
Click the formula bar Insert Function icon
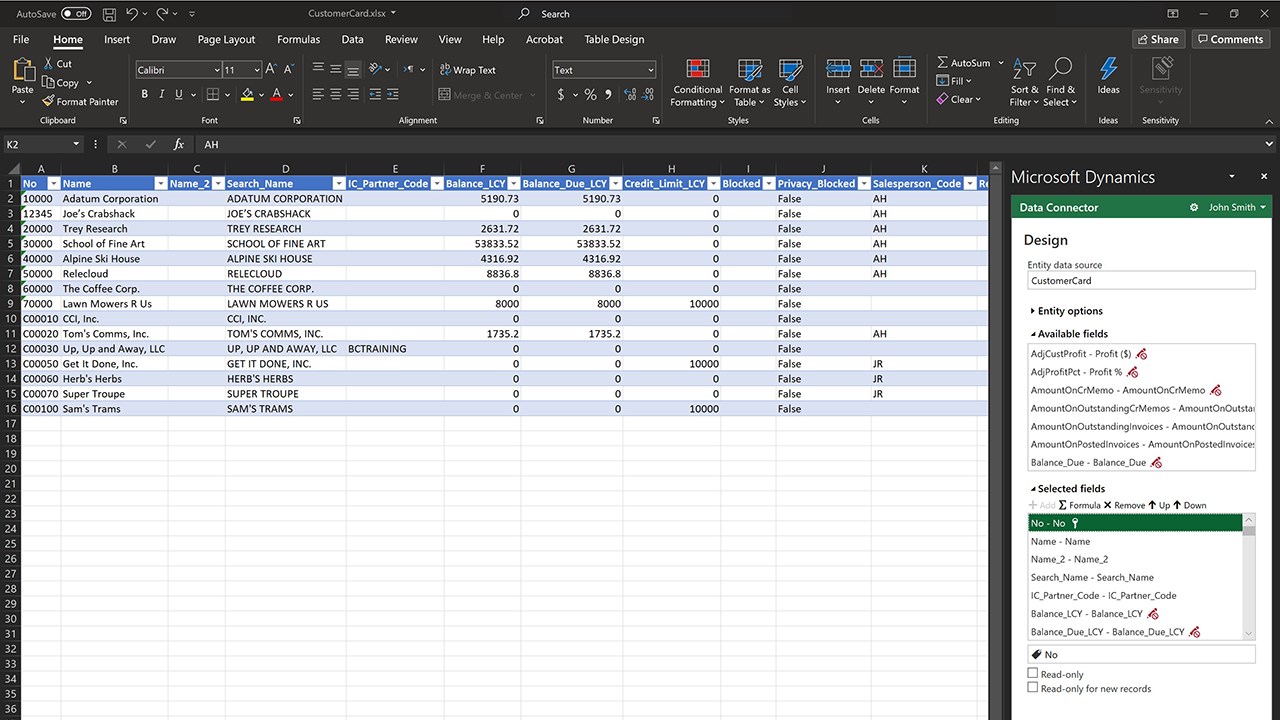tap(179, 144)
